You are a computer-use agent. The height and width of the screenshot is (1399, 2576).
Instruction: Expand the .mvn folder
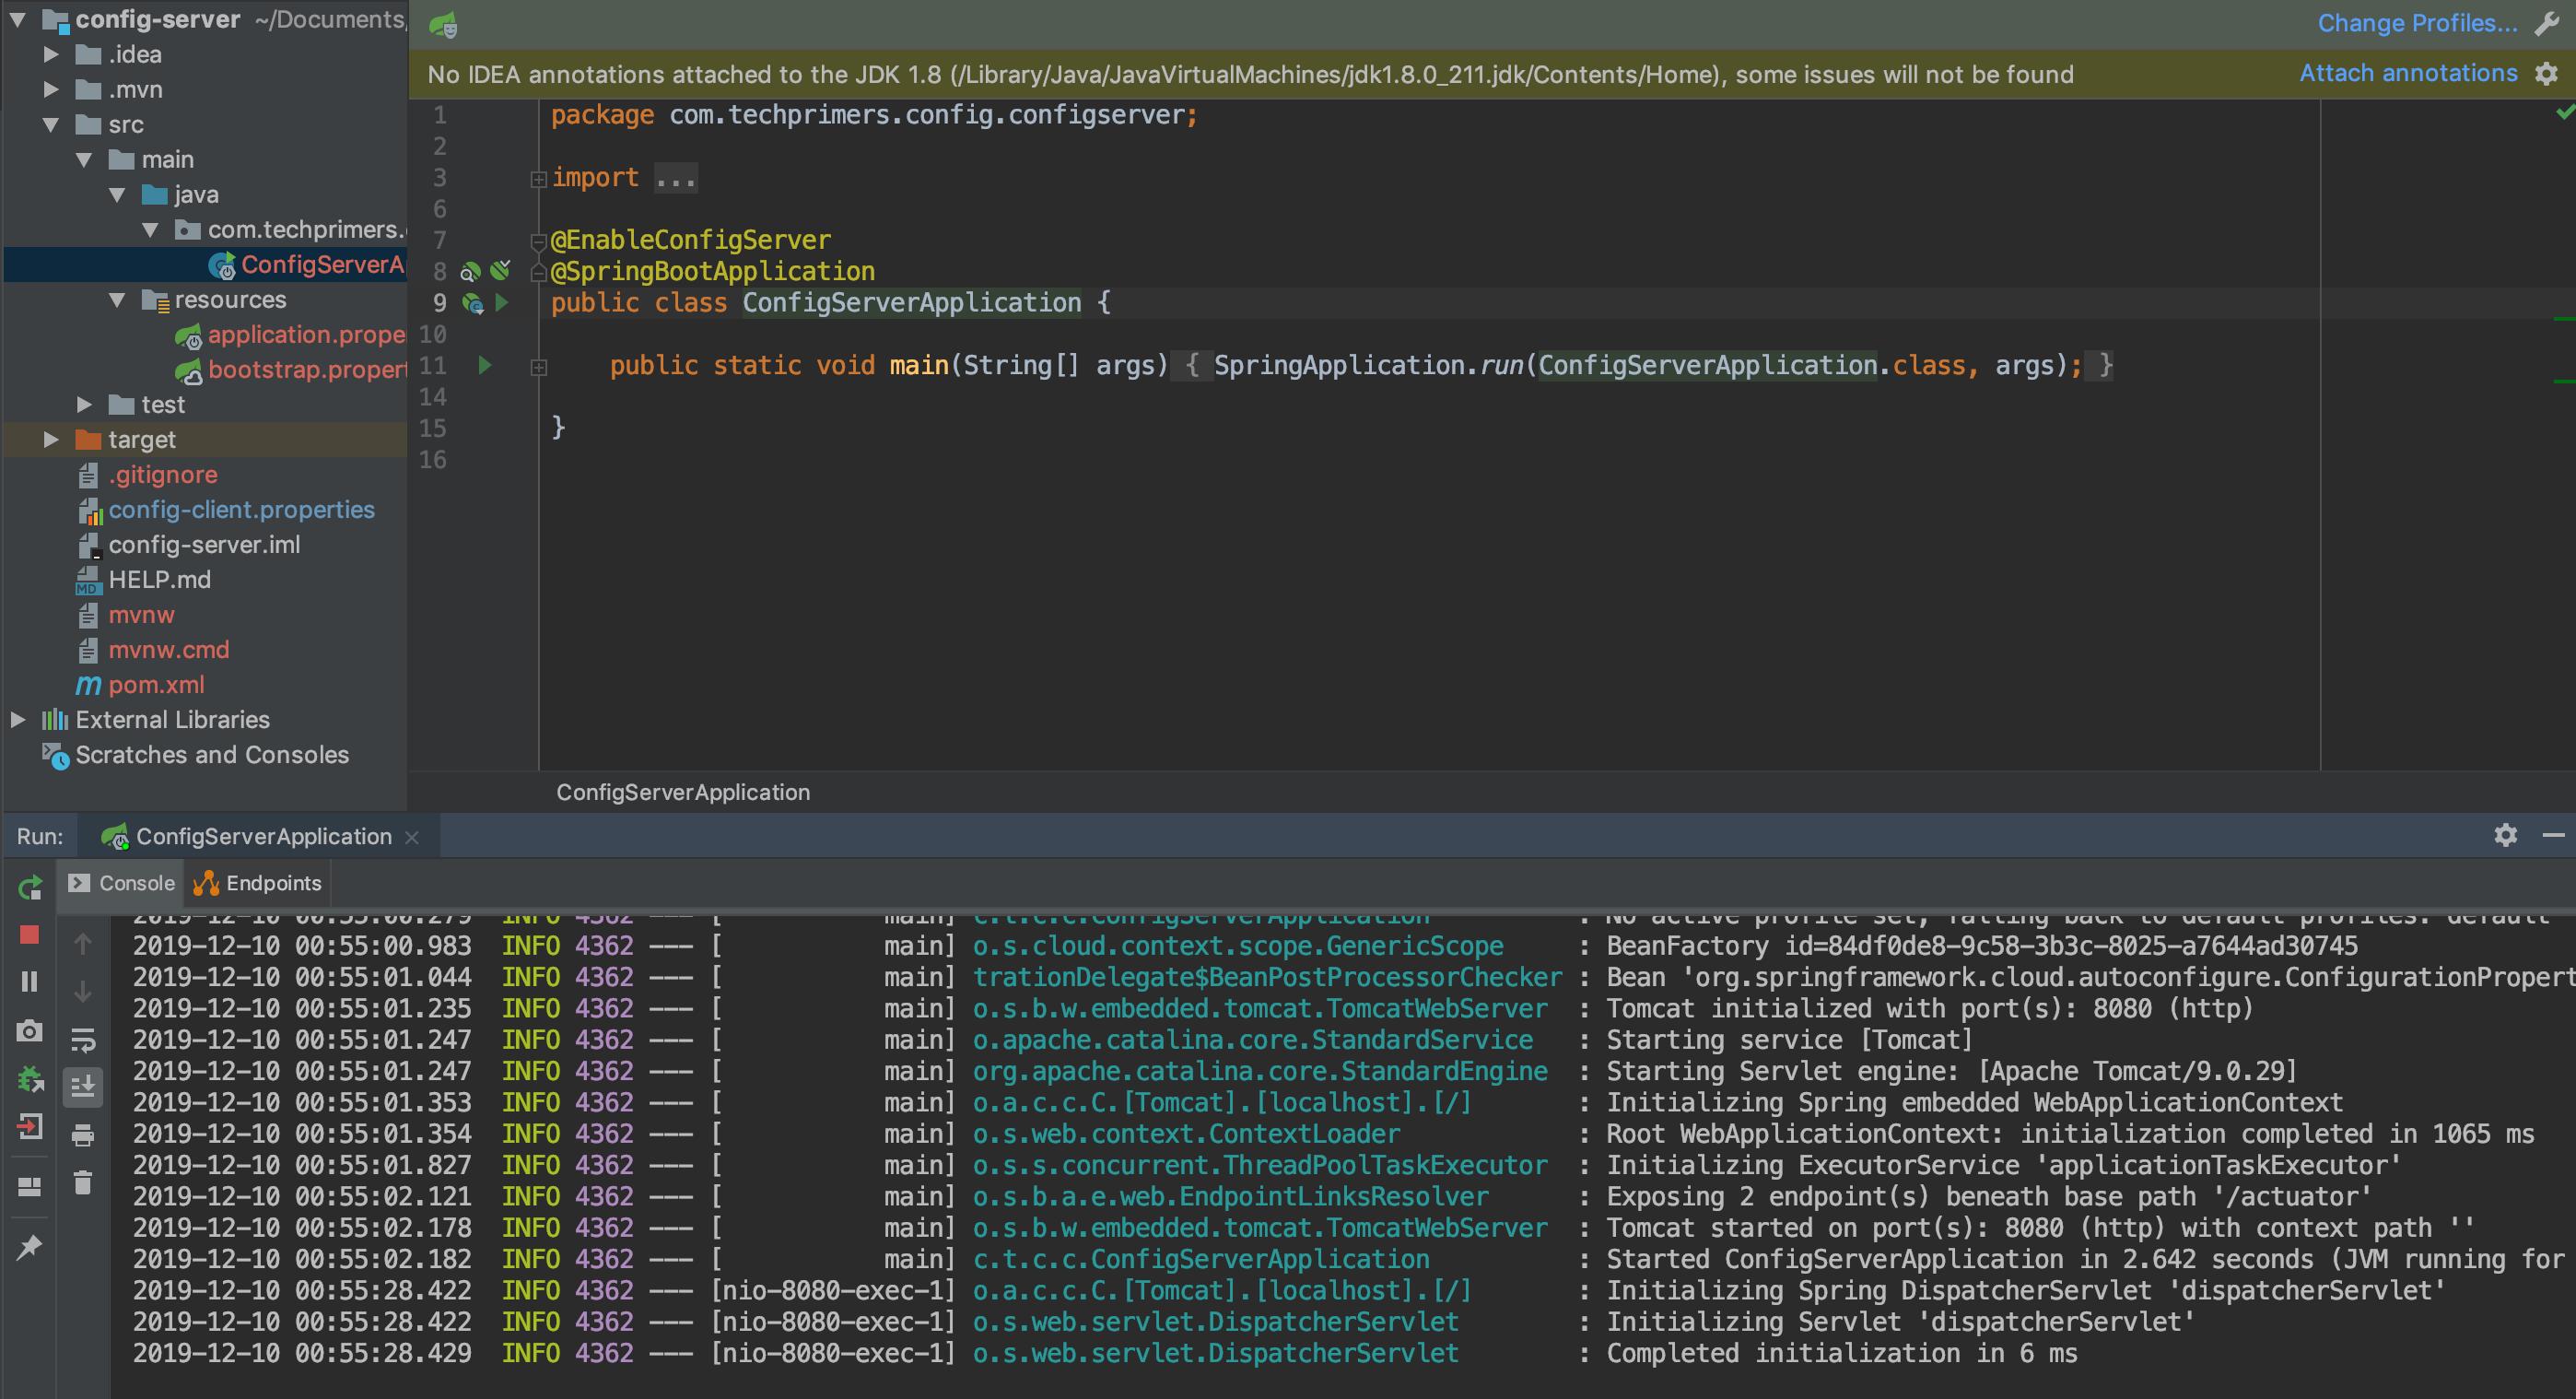point(51,89)
